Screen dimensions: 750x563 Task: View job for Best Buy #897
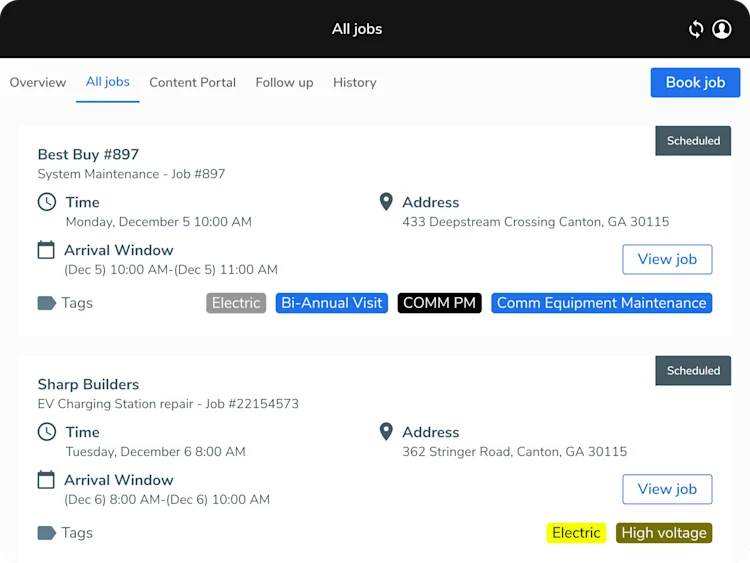pyautogui.click(x=667, y=259)
